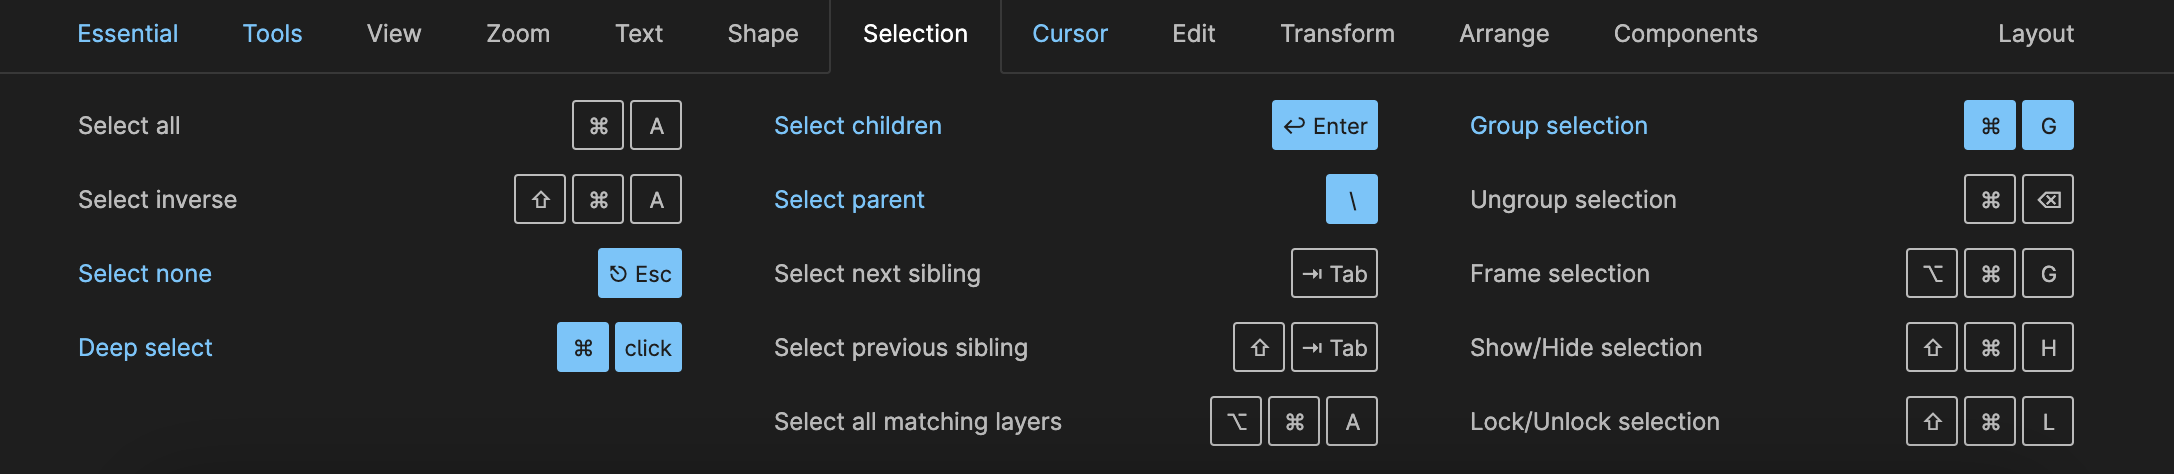Click the Enter key icon for Select children
Viewport: 2174px width, 474px height.
point(1324,125)
